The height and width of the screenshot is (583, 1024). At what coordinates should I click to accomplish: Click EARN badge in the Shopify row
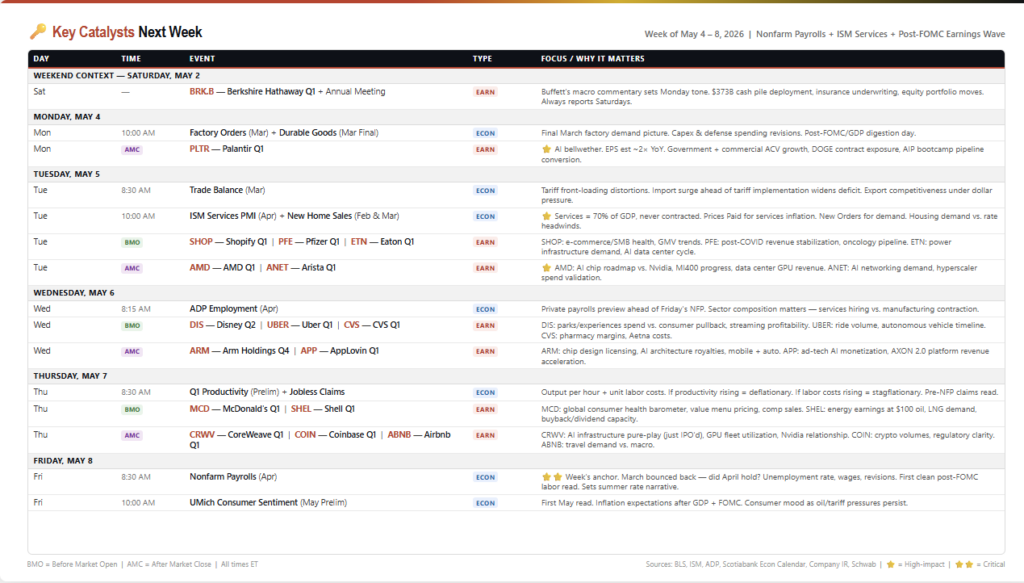[x=485, y=242]
